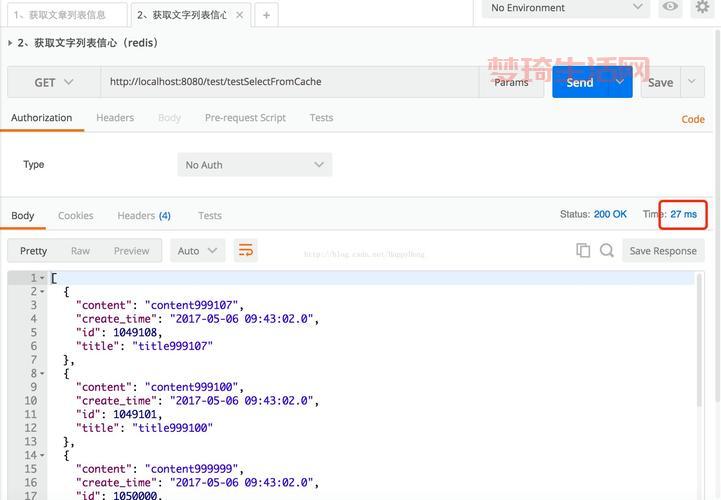Select the response Tests tab
This screenshot has height=500, width=721.
210,216
